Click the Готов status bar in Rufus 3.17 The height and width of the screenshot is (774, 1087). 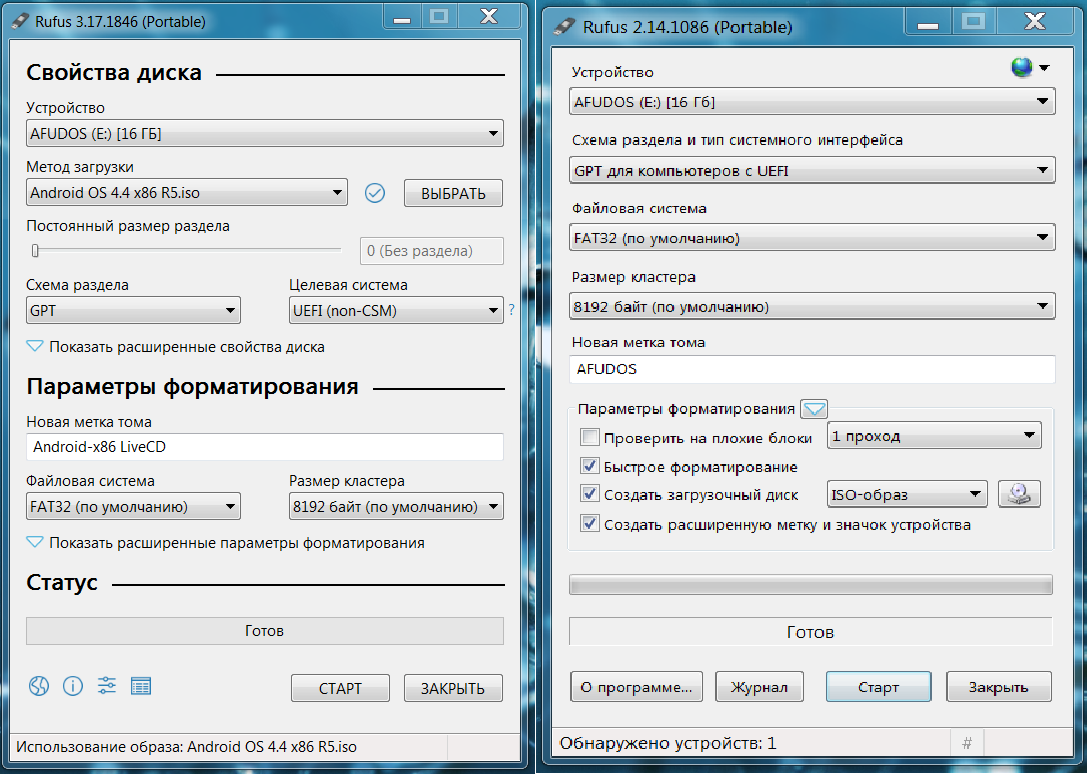(265, 631)
